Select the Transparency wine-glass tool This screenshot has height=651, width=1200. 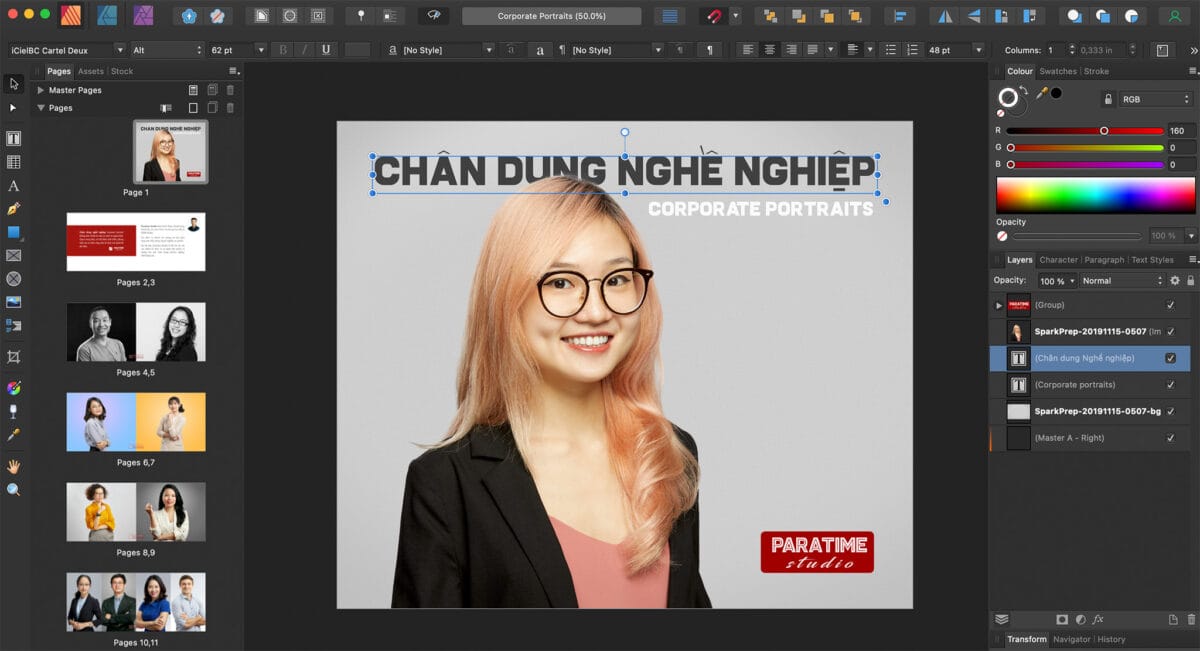pos(14,411)
